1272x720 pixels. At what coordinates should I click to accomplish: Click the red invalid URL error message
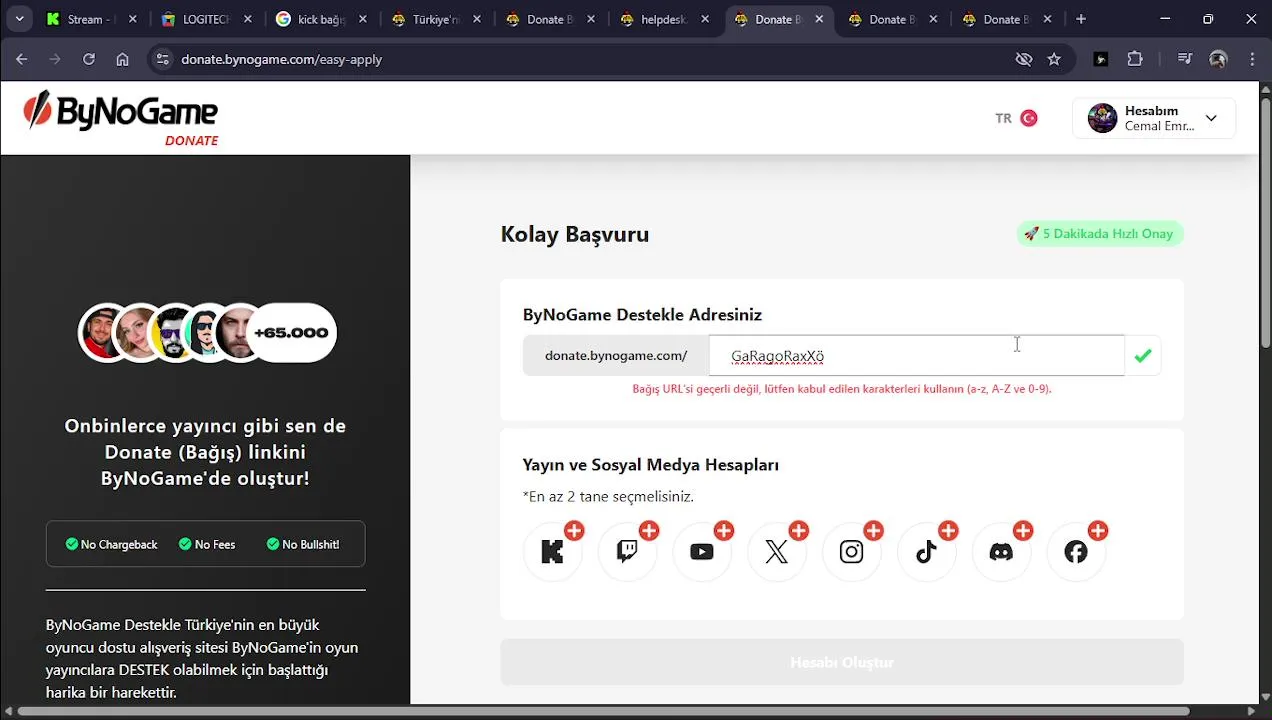(842, 388)
